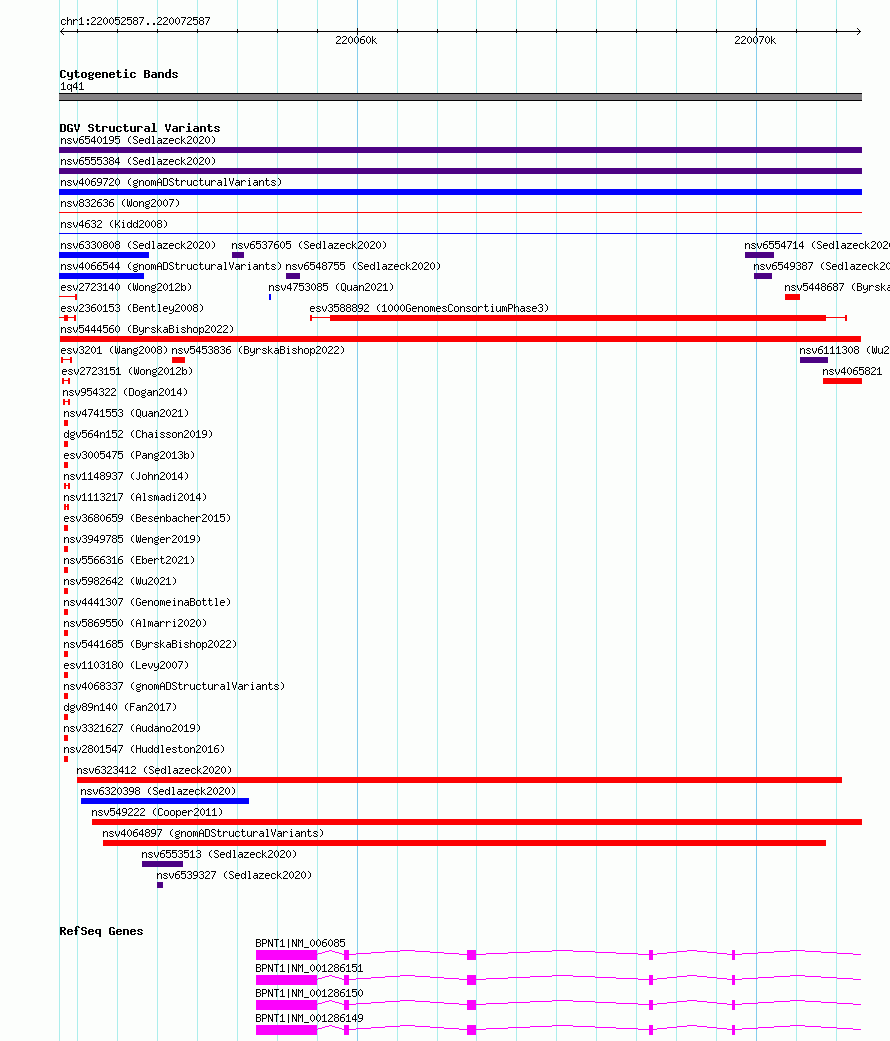Click the purple bar under nsv6537605
Screen dimensions: 890x1041
(x=238, y=255)
